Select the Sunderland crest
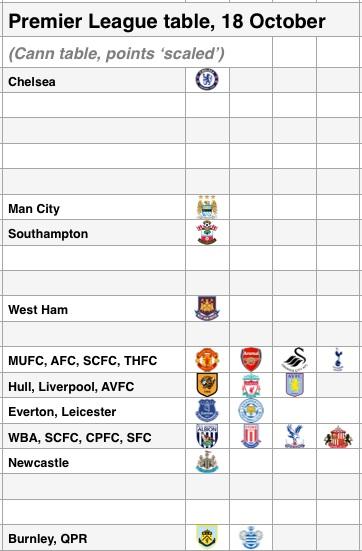The width and height of the screenshot is (362, 551). 338,437
